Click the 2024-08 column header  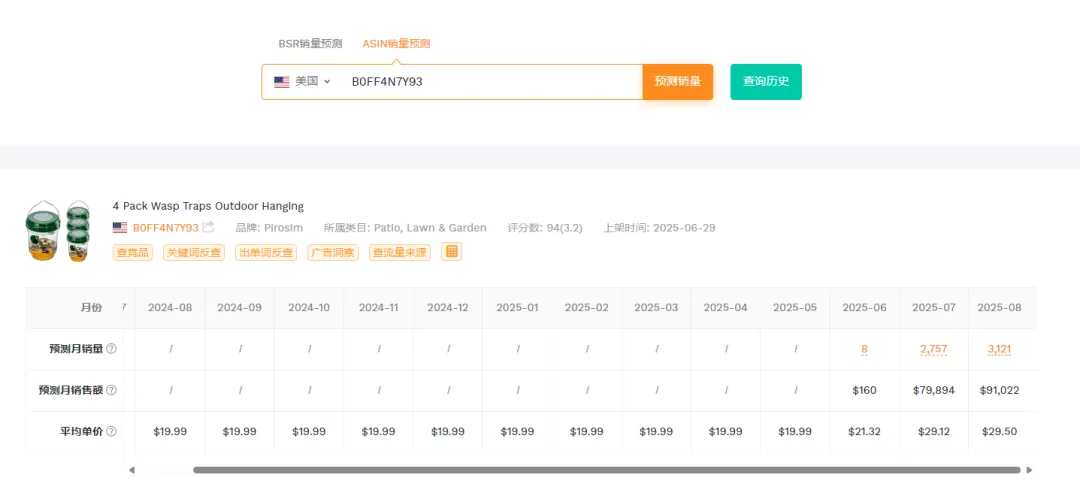[170, 307]
